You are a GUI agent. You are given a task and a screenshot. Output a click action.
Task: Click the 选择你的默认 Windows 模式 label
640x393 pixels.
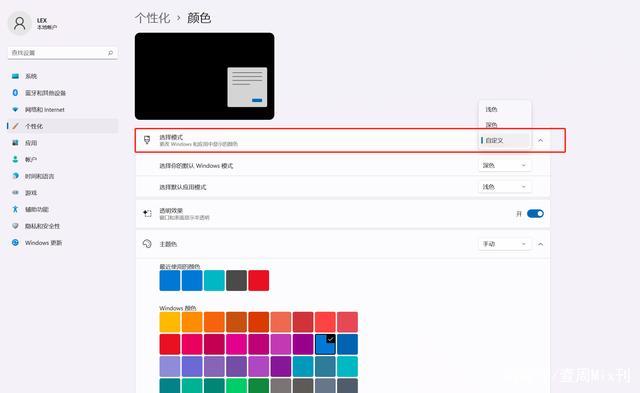(196, 166)
